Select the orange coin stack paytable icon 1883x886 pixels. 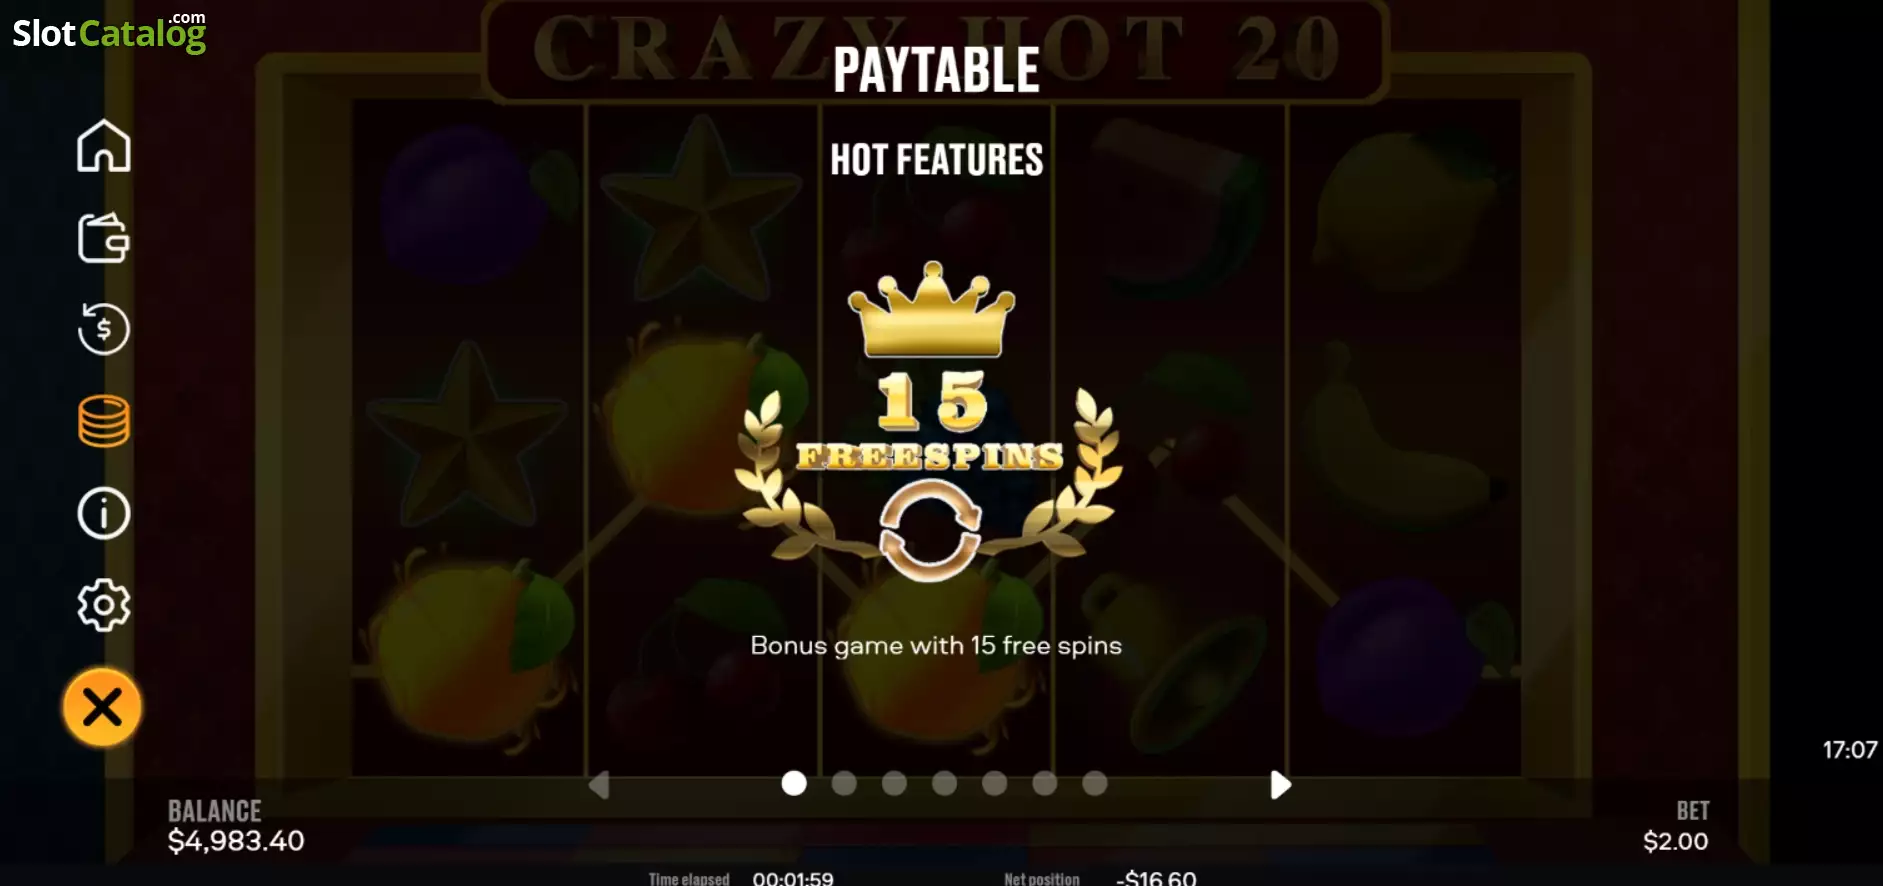pos(104,421)
